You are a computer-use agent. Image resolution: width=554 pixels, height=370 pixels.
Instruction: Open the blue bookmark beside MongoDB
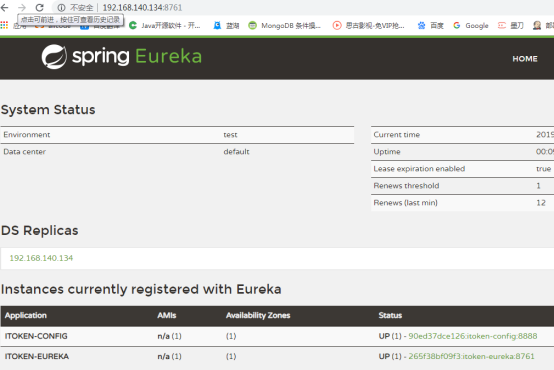click(226, 25)
